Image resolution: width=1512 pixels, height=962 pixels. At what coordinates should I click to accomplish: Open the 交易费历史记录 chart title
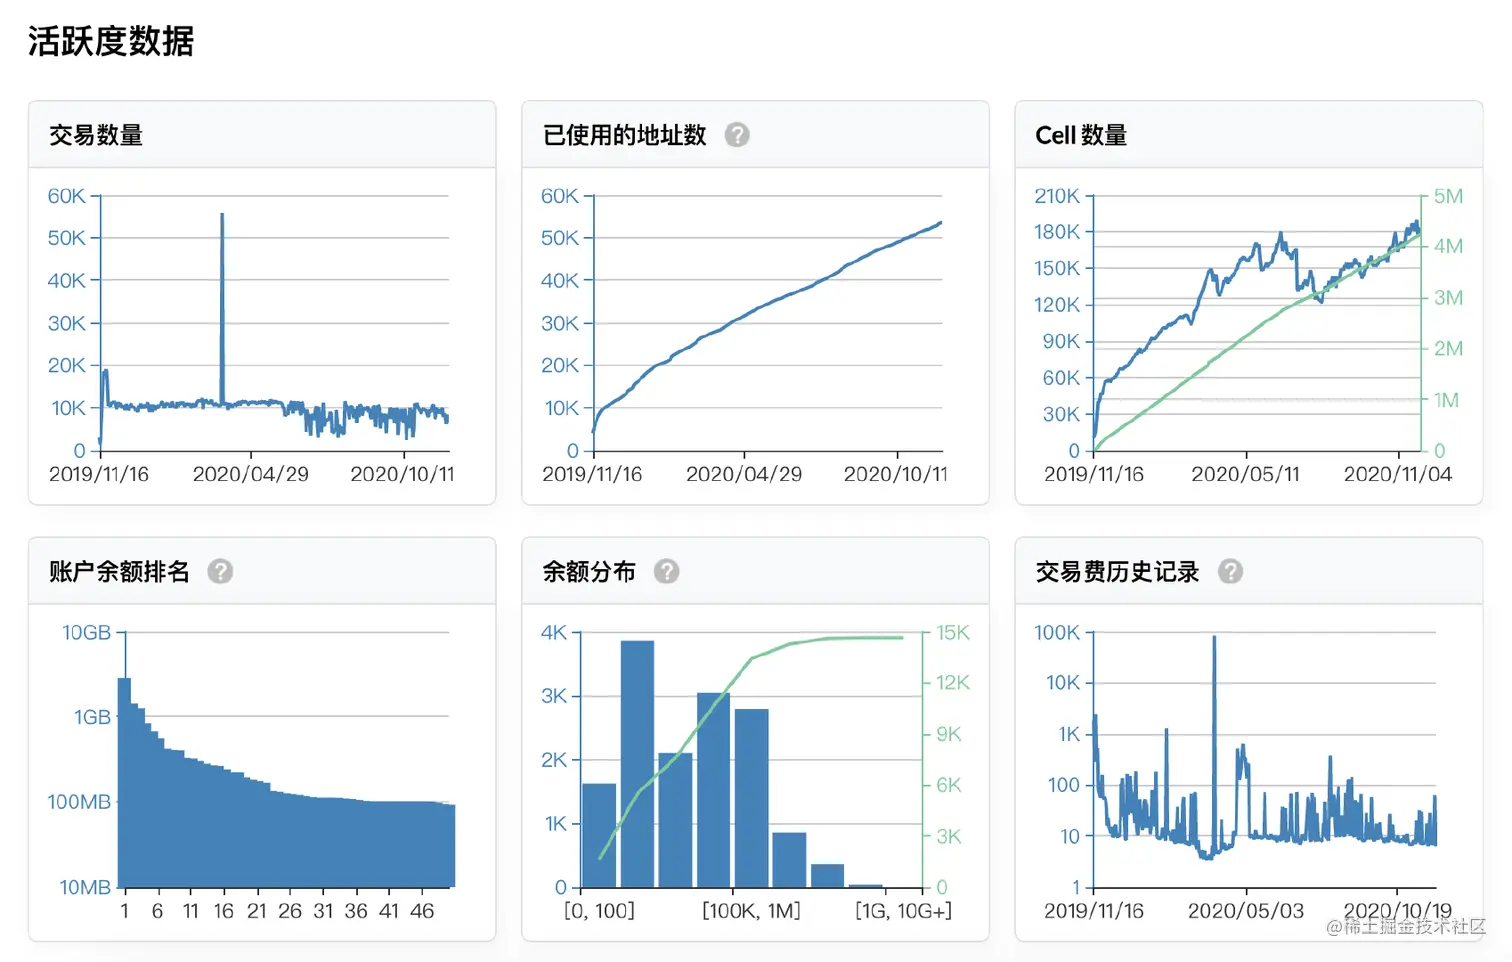pos(1117,571)
